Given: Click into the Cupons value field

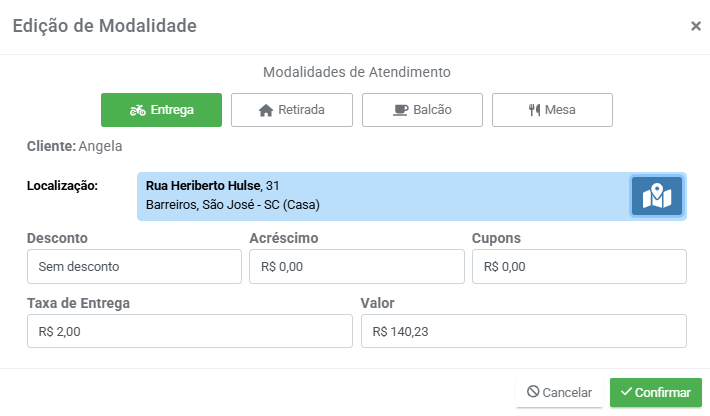Looking at the screenshot, I should (578, 267).
